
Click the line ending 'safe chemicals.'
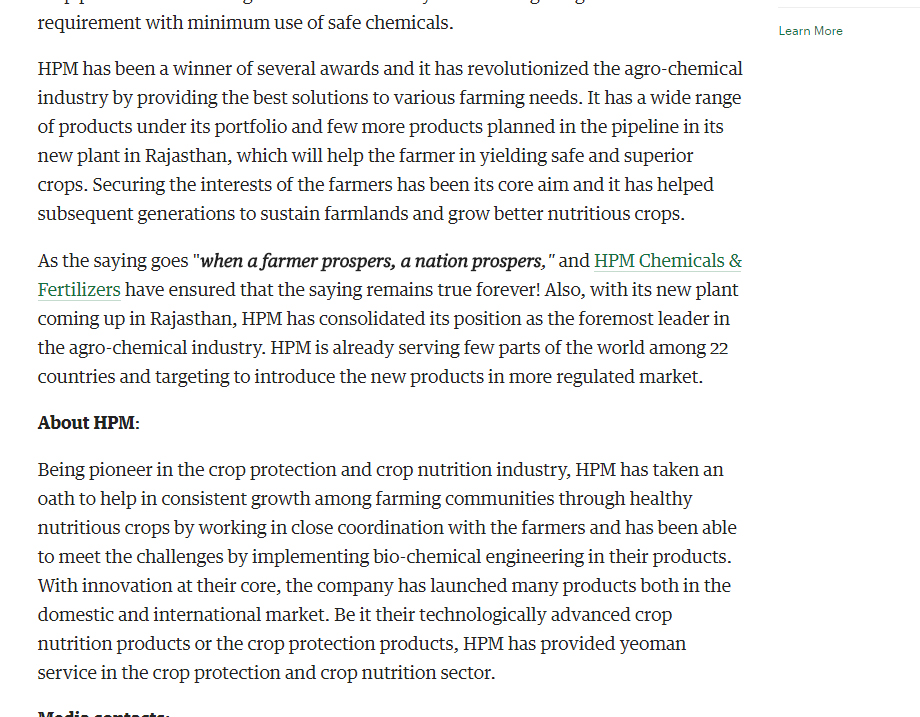[x=245, y=23]
